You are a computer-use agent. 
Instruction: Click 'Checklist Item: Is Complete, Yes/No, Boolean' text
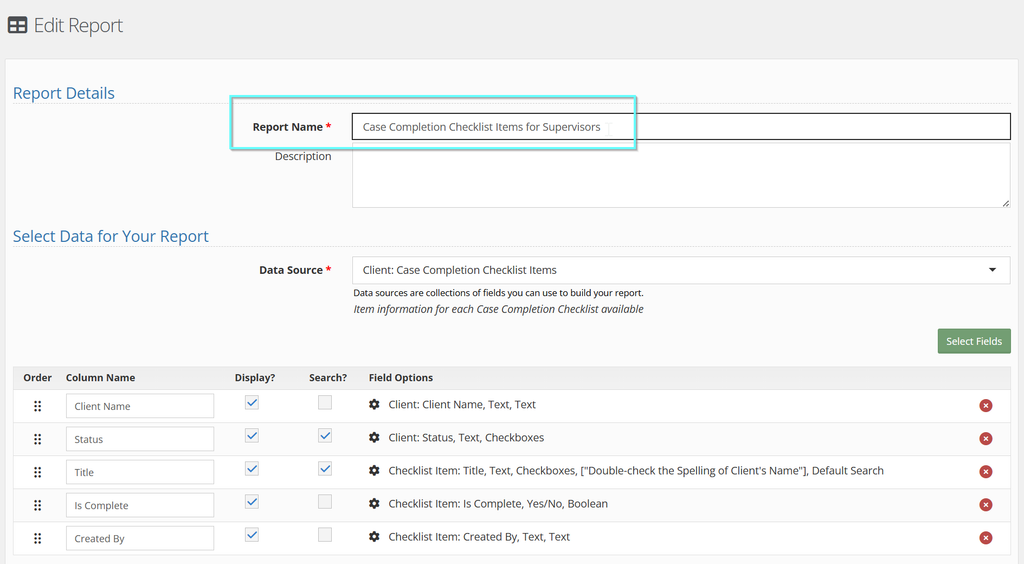(x=498, y=504)
